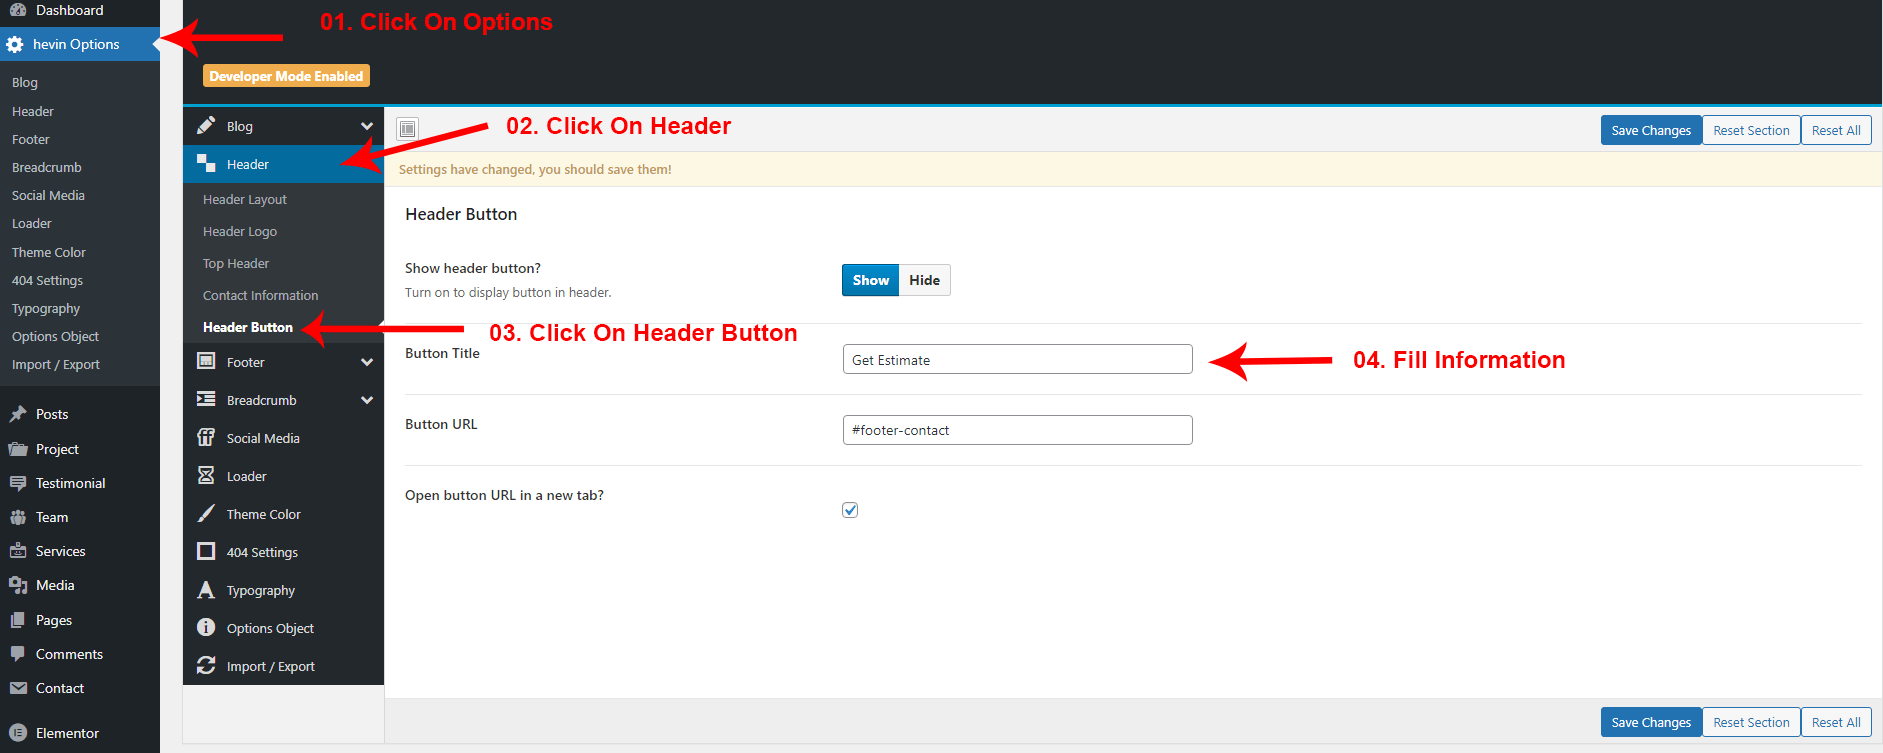Viewport: 1883px width, 753px height.
Task: Click the Typography letter icon
Action: pos(206,590)
